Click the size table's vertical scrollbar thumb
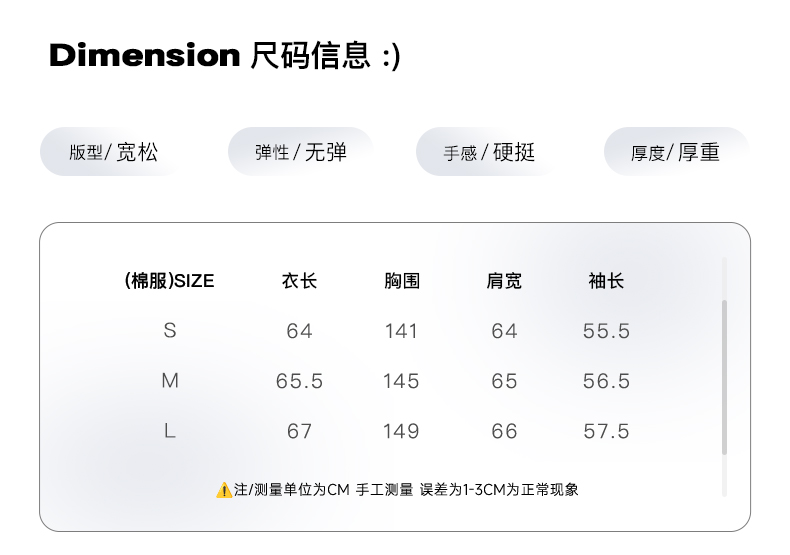790x555 pixels. [x=724, y=375]
